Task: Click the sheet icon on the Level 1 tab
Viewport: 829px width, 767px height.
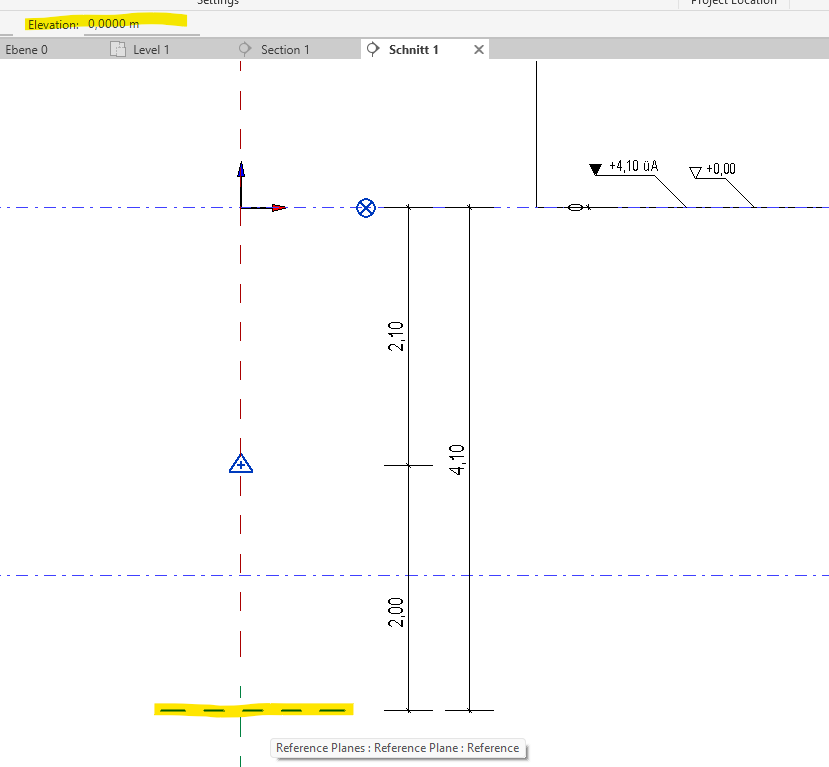Action: pos(117,48)
